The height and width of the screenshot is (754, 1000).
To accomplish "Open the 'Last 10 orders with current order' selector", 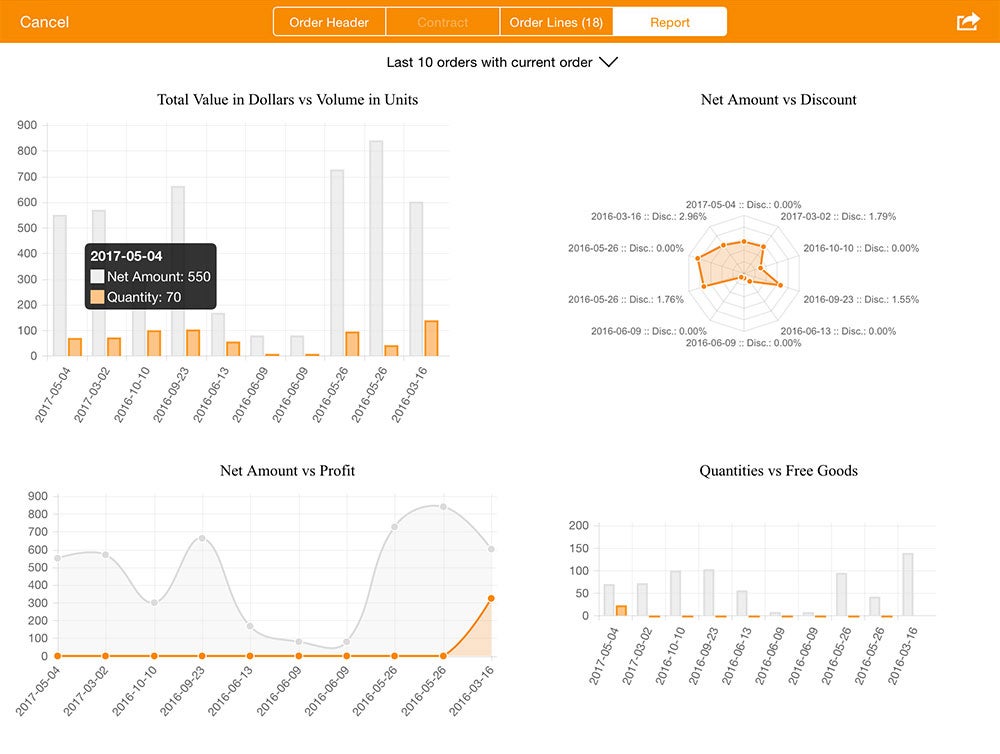I will 490,62.
